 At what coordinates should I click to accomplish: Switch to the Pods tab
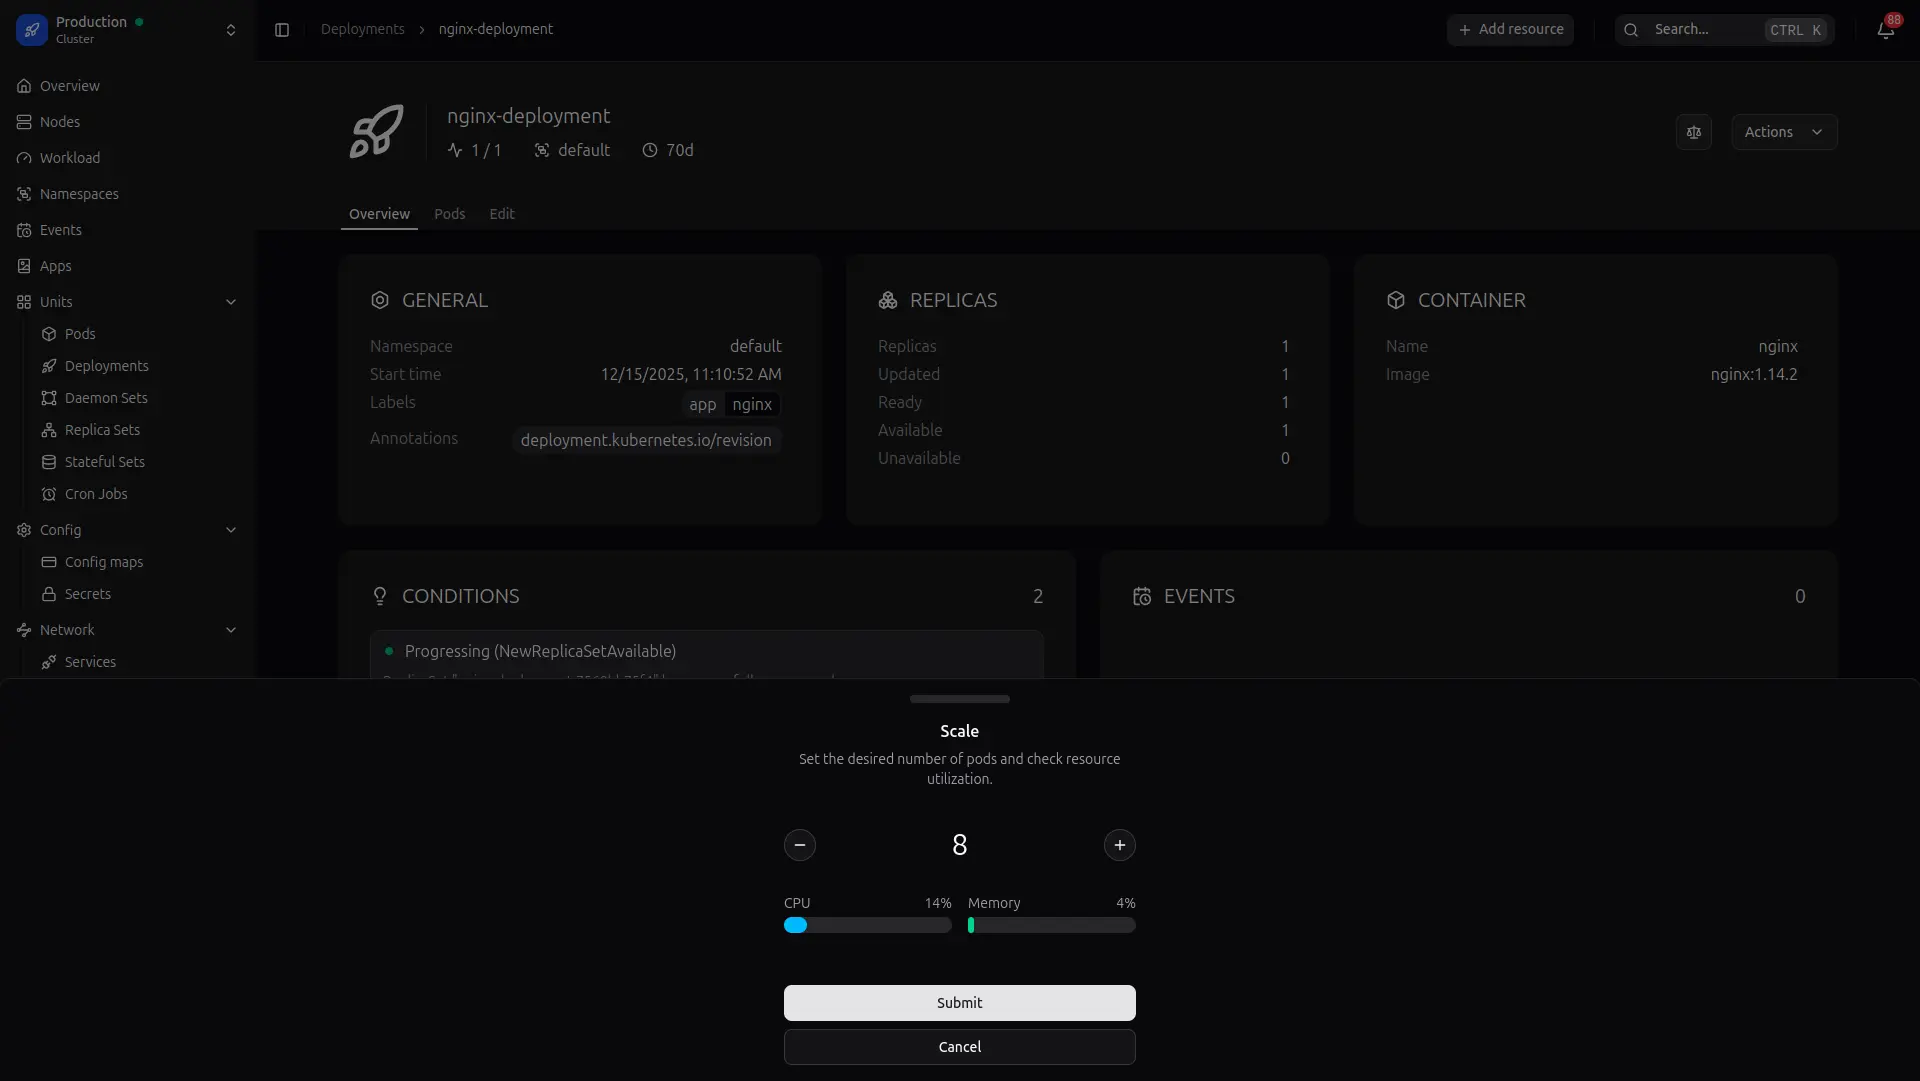pos(449,214)
